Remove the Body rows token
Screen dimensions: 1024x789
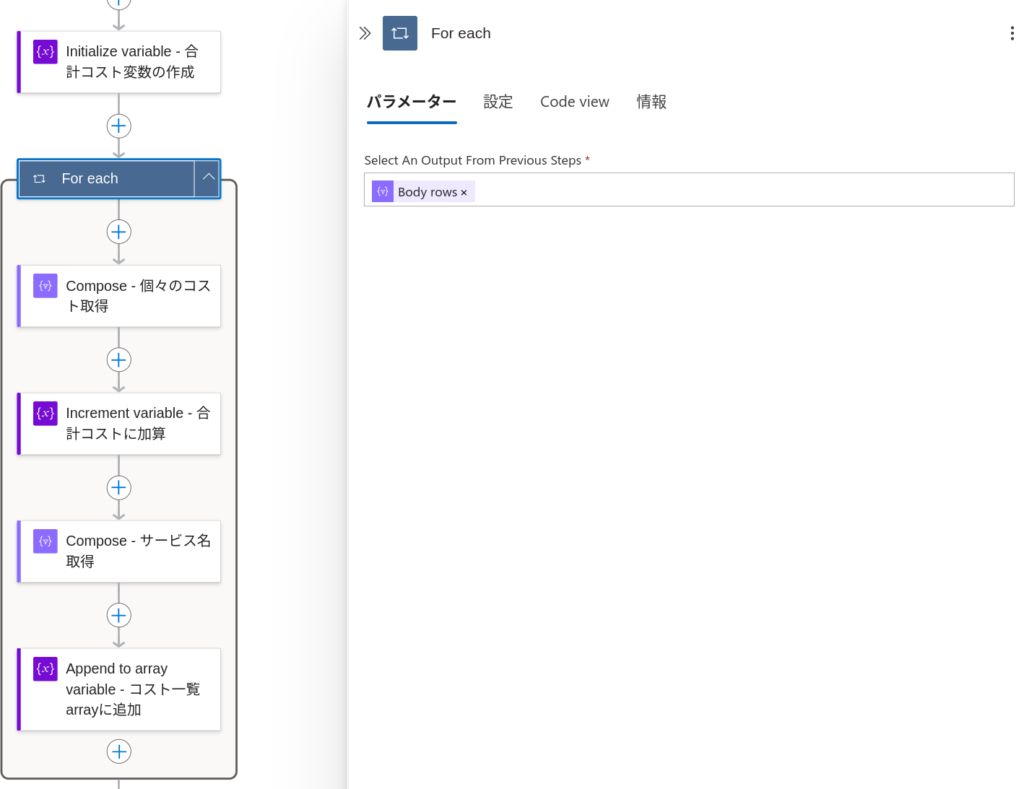pyautogui.click(x=464, y=193)
